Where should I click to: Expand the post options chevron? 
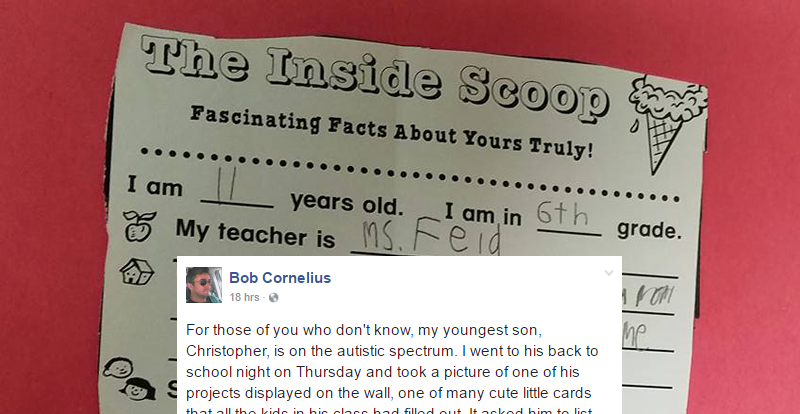608,273
